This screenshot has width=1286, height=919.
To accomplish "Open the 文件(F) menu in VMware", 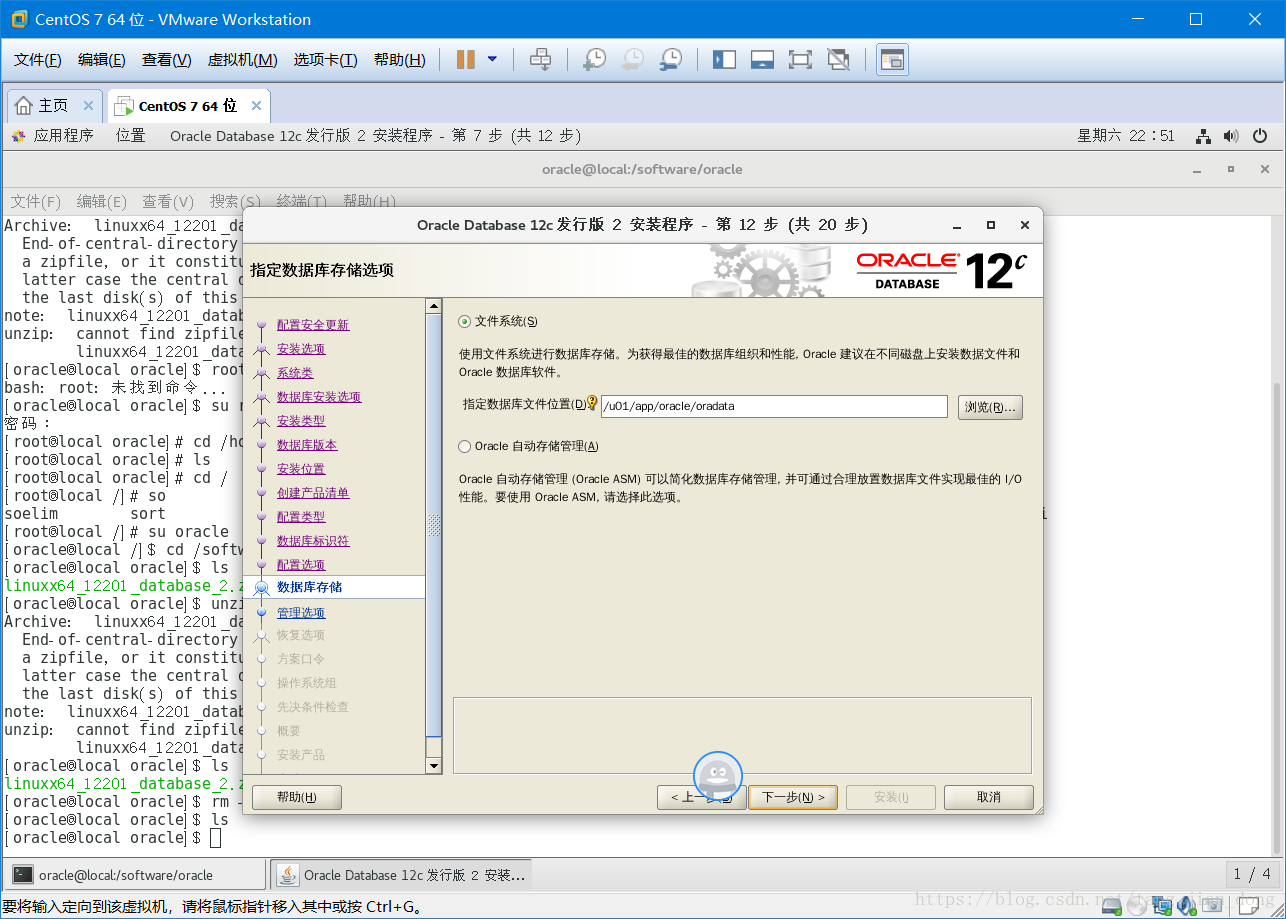I will pos(38,60).
